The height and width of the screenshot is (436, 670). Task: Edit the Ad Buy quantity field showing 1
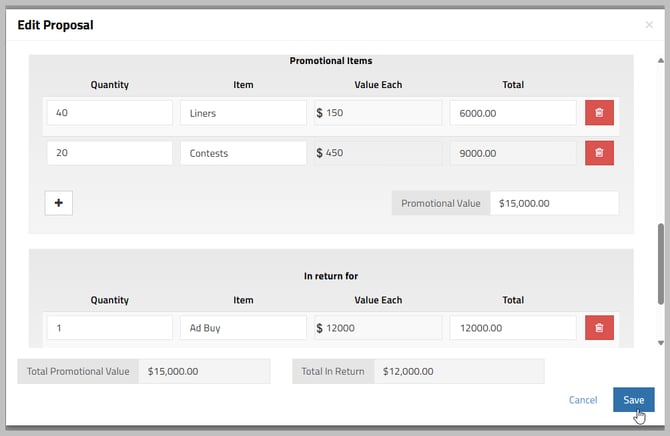[x=110, y=327]
